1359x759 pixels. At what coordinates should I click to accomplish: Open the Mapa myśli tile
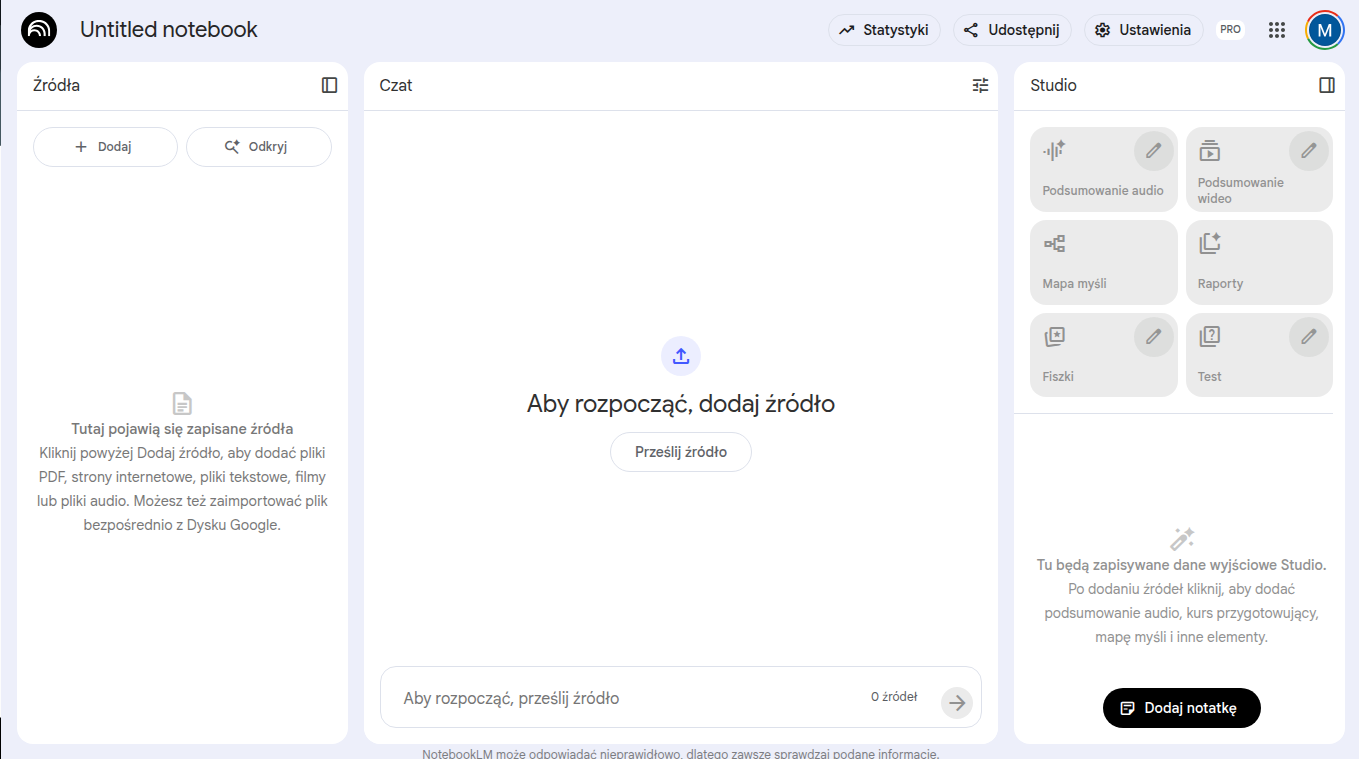tap(1104, 262)
